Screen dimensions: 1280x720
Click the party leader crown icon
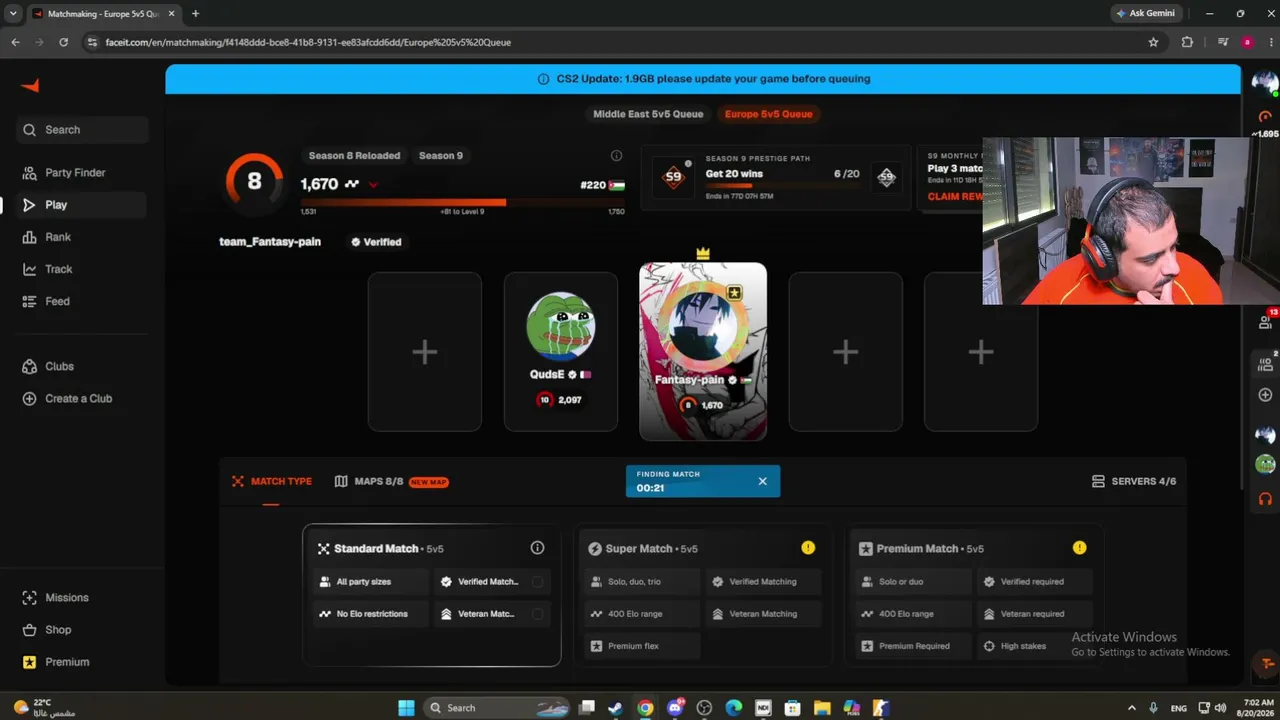703,254
